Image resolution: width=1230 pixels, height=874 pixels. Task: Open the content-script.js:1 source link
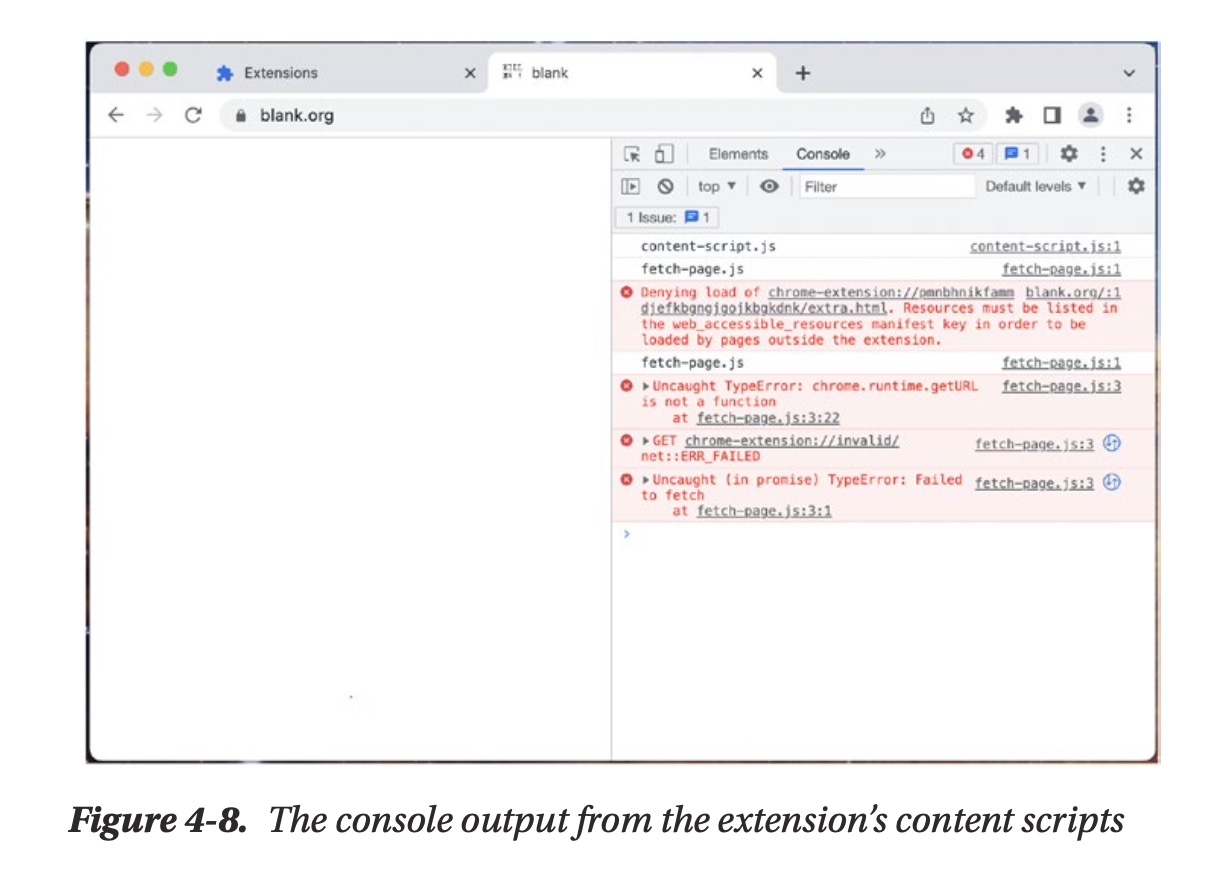[1045, 246]
